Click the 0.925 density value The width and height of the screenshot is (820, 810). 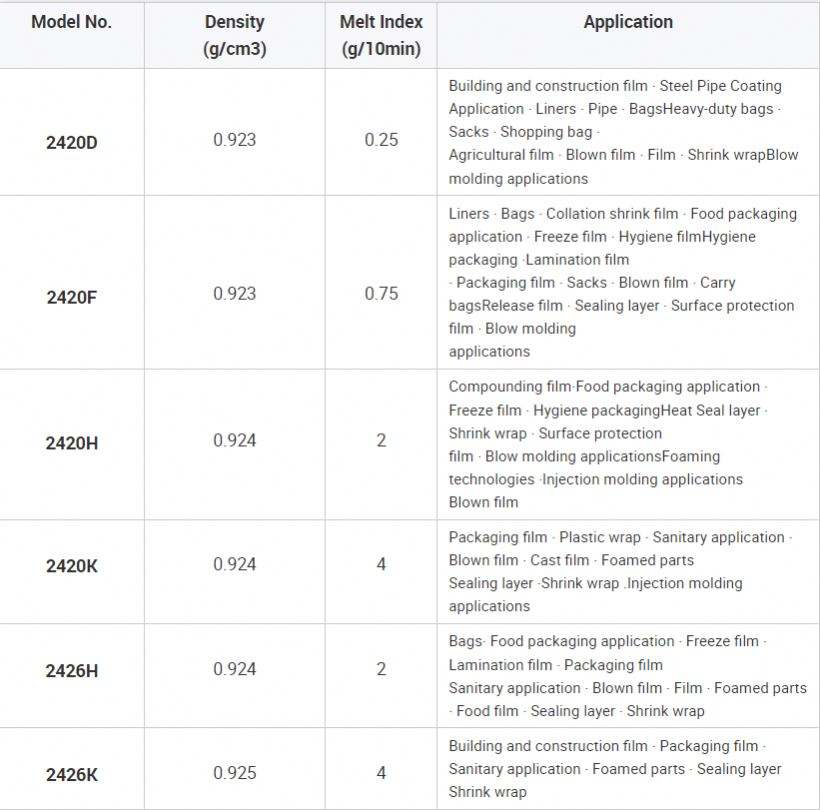point(234,773)
